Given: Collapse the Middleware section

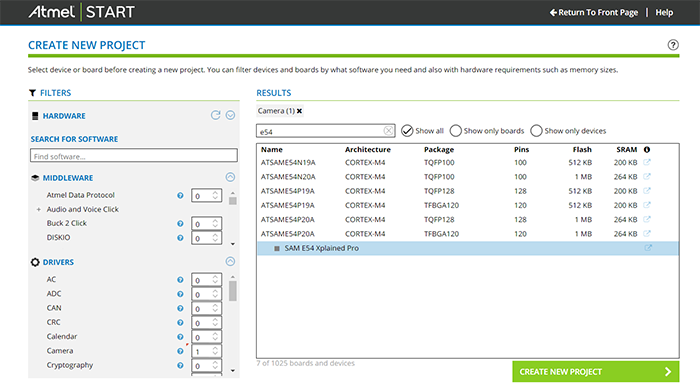Looking at the screenshot, I should pos(230,177).
